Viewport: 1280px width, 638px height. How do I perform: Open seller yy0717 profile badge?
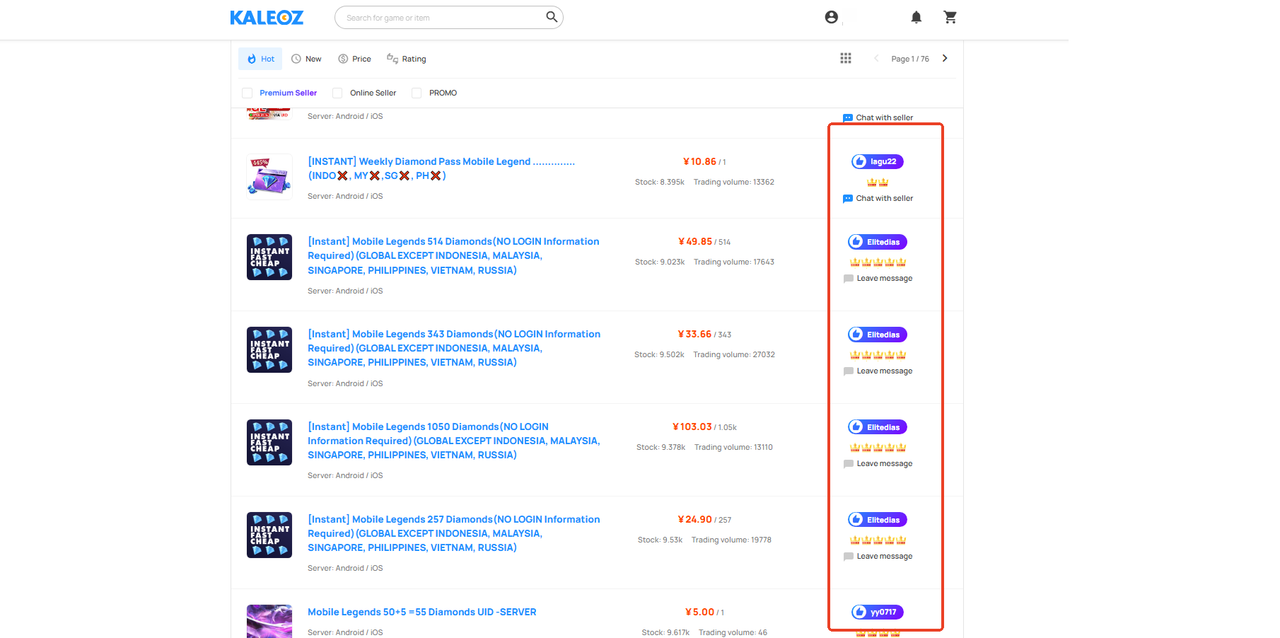(x=877, y=612)
